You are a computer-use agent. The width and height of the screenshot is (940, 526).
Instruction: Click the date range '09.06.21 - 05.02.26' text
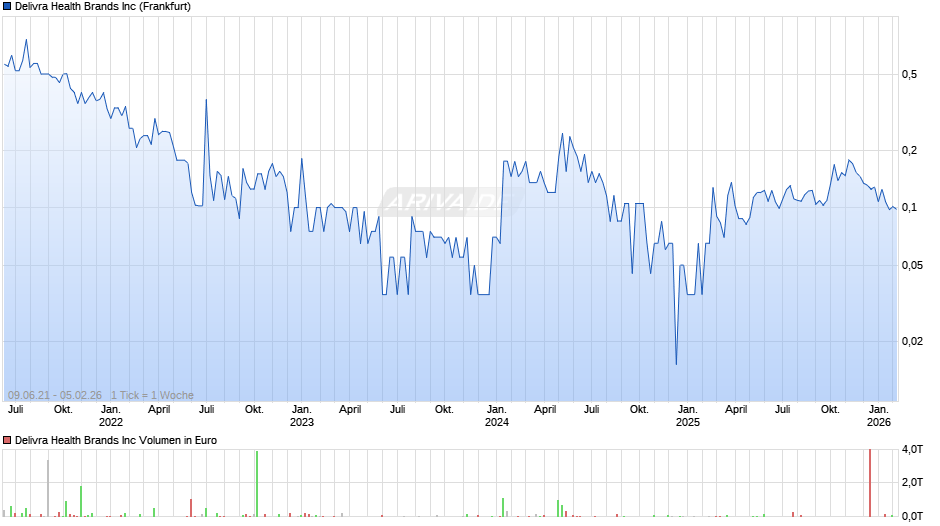click(55, 395)
